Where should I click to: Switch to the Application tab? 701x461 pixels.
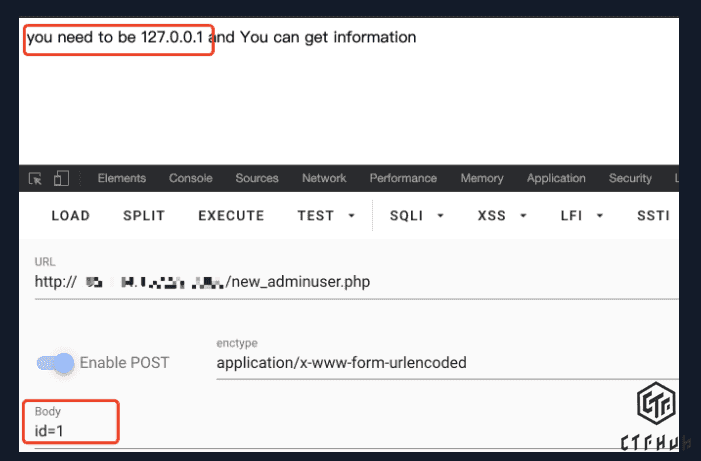[556, 179]
